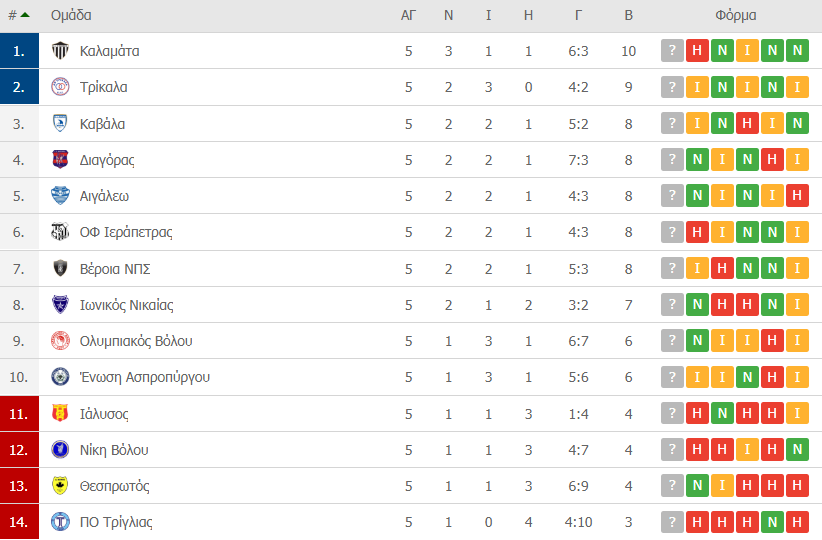Sort by the Γ goals column header
822x540 pixels.
tap(579, 15)
